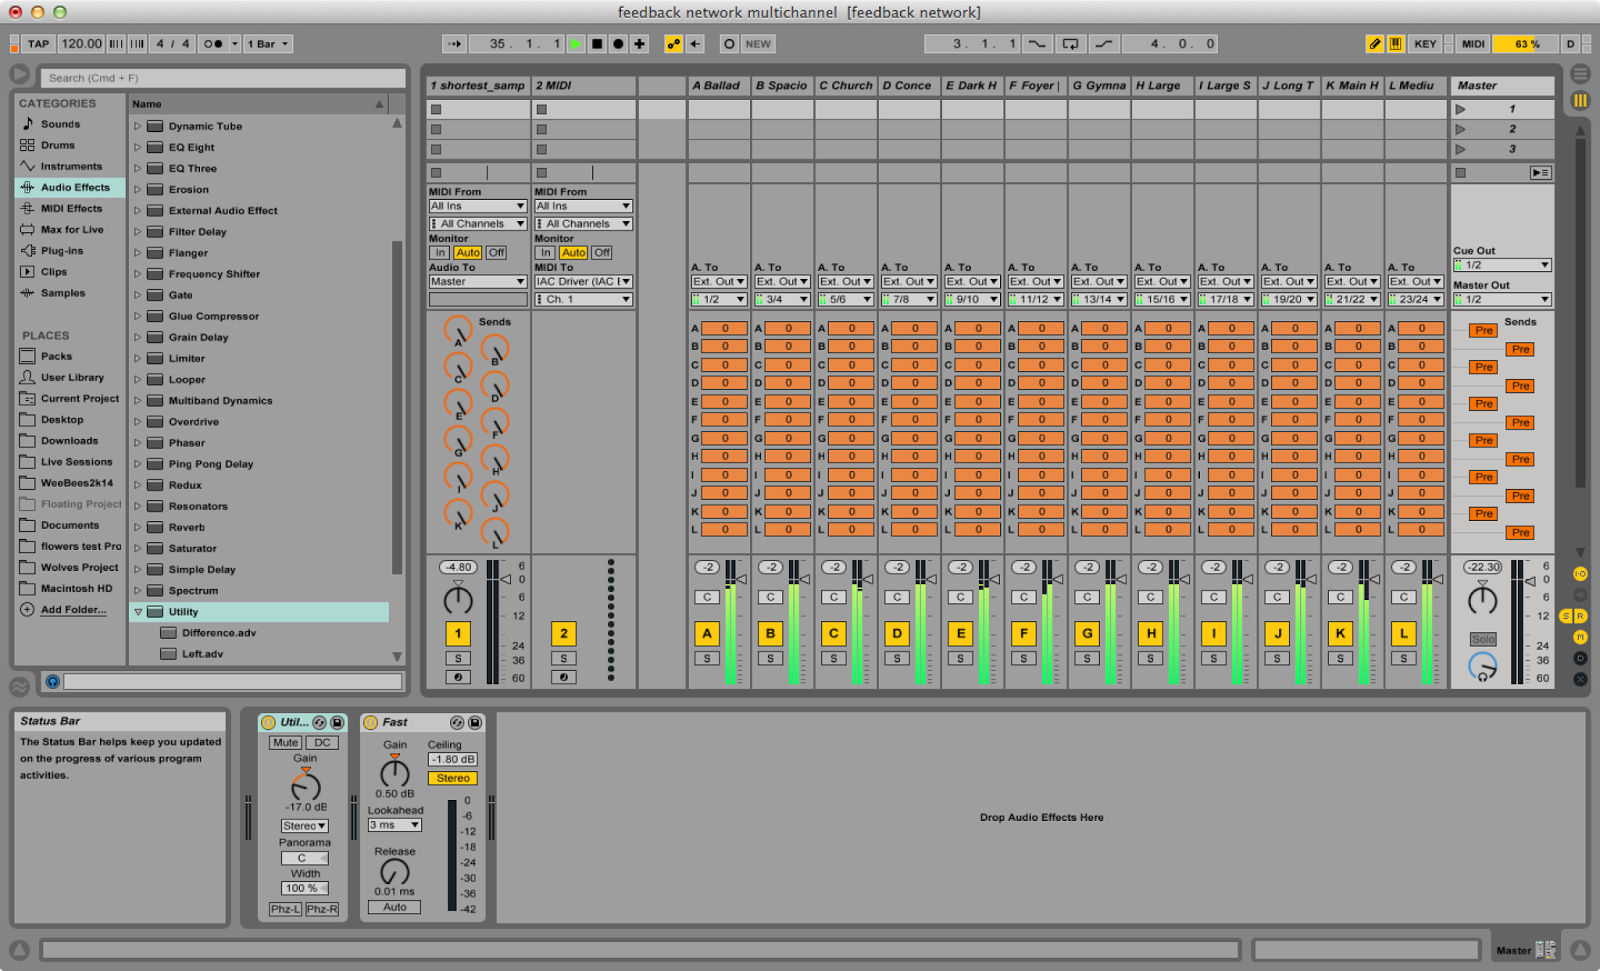Toggle the Computer MIDI Keyboard button
The width and height of the screenshot is (1600, 971).
1396,44
